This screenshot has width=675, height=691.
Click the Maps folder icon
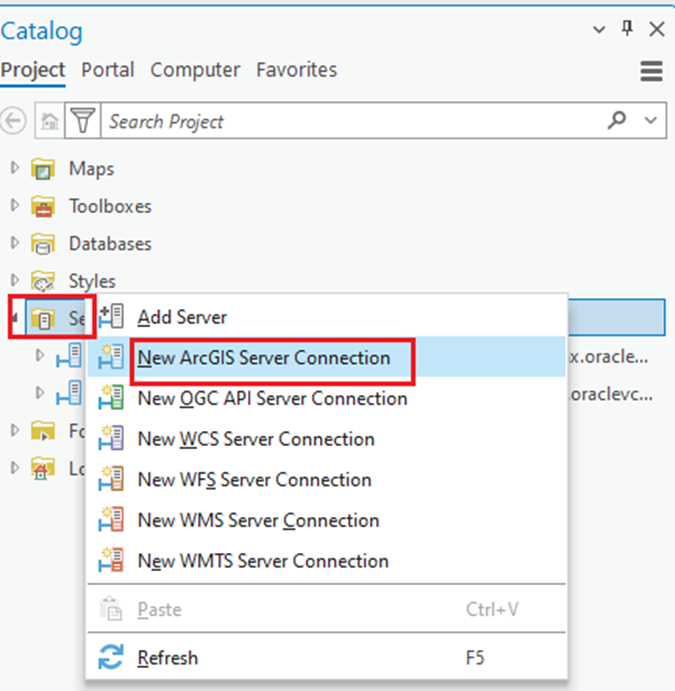tap(43, 169)
